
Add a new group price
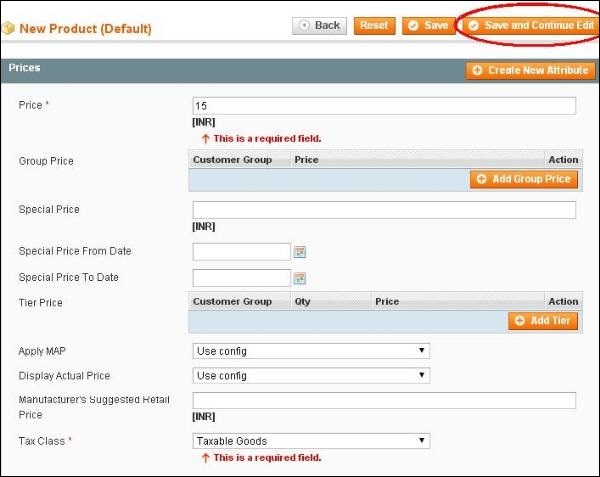coord(523,179)
